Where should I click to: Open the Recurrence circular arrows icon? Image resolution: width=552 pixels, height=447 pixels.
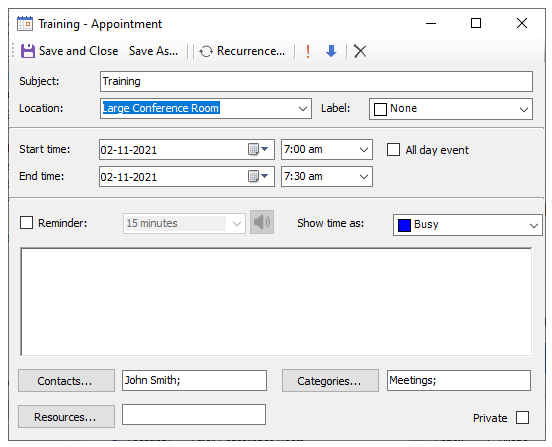(206, 51)
